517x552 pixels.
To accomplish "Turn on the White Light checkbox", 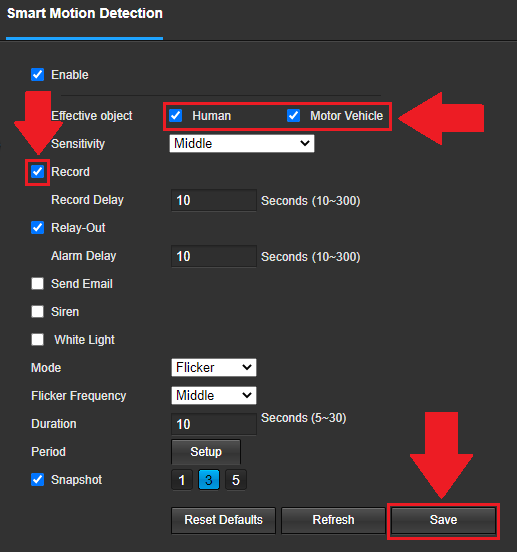I will pyautogui.click(x=37, y=340).
